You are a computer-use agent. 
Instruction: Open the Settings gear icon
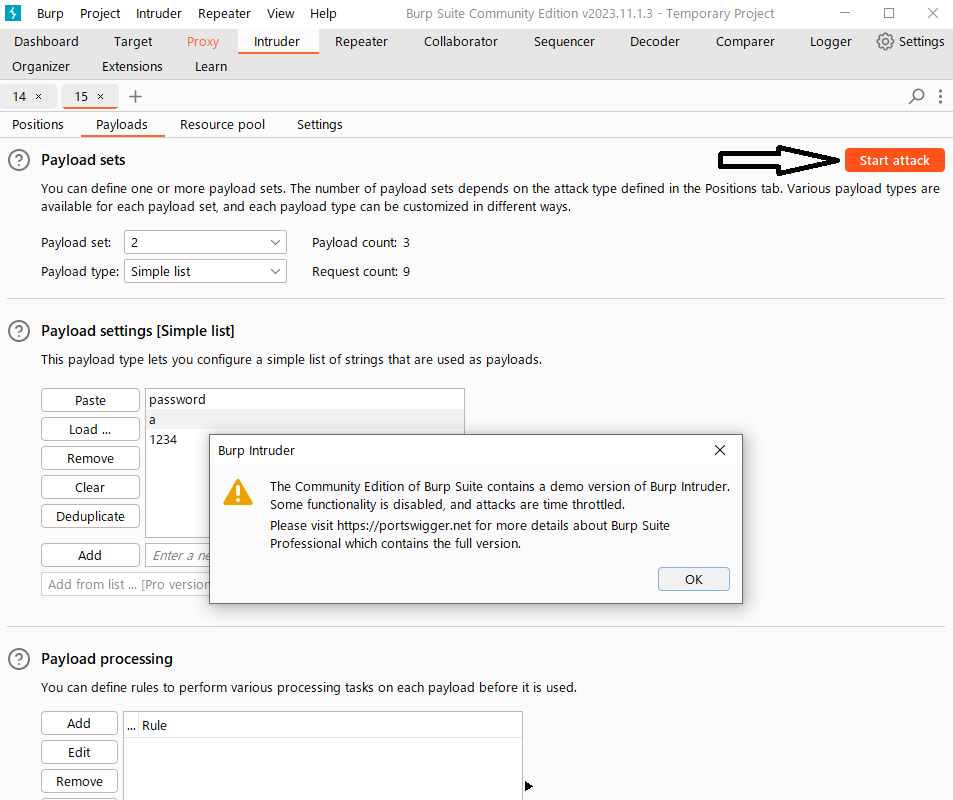click(x=885, y=41)
